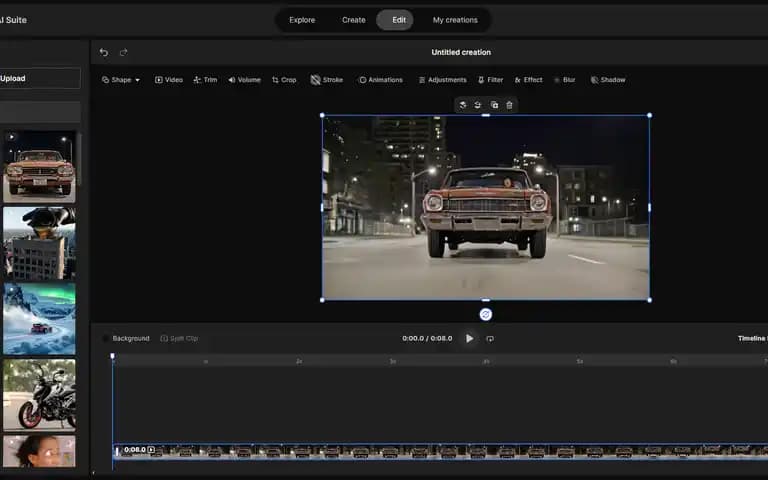The image size is (768, 480).
Task: Click the Untitled creation title
Action: coord(461,52)
